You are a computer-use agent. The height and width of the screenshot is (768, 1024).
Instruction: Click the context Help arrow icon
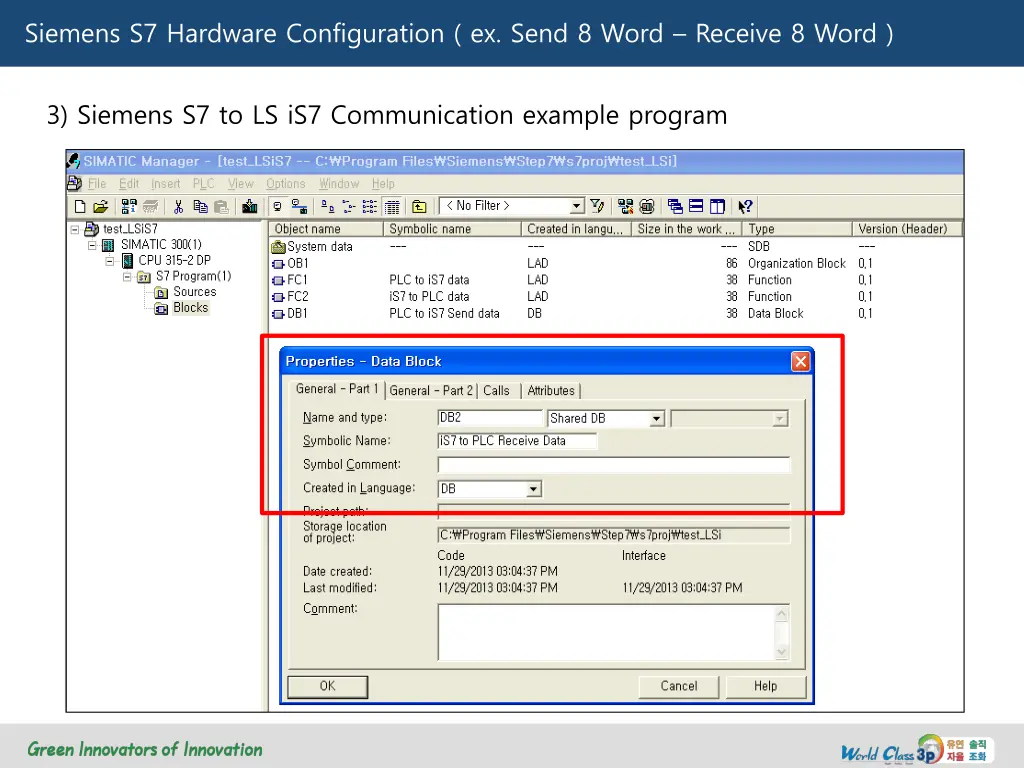[745, 207]
